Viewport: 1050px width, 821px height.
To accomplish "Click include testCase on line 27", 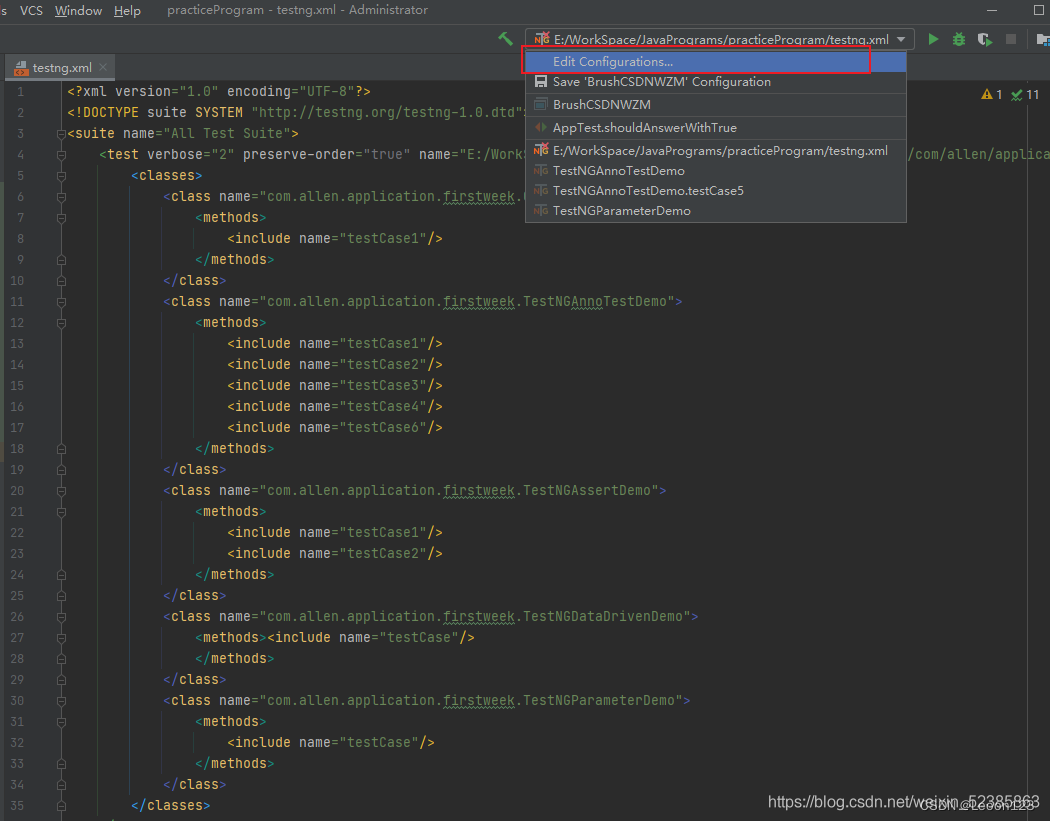I will (371, 638).
